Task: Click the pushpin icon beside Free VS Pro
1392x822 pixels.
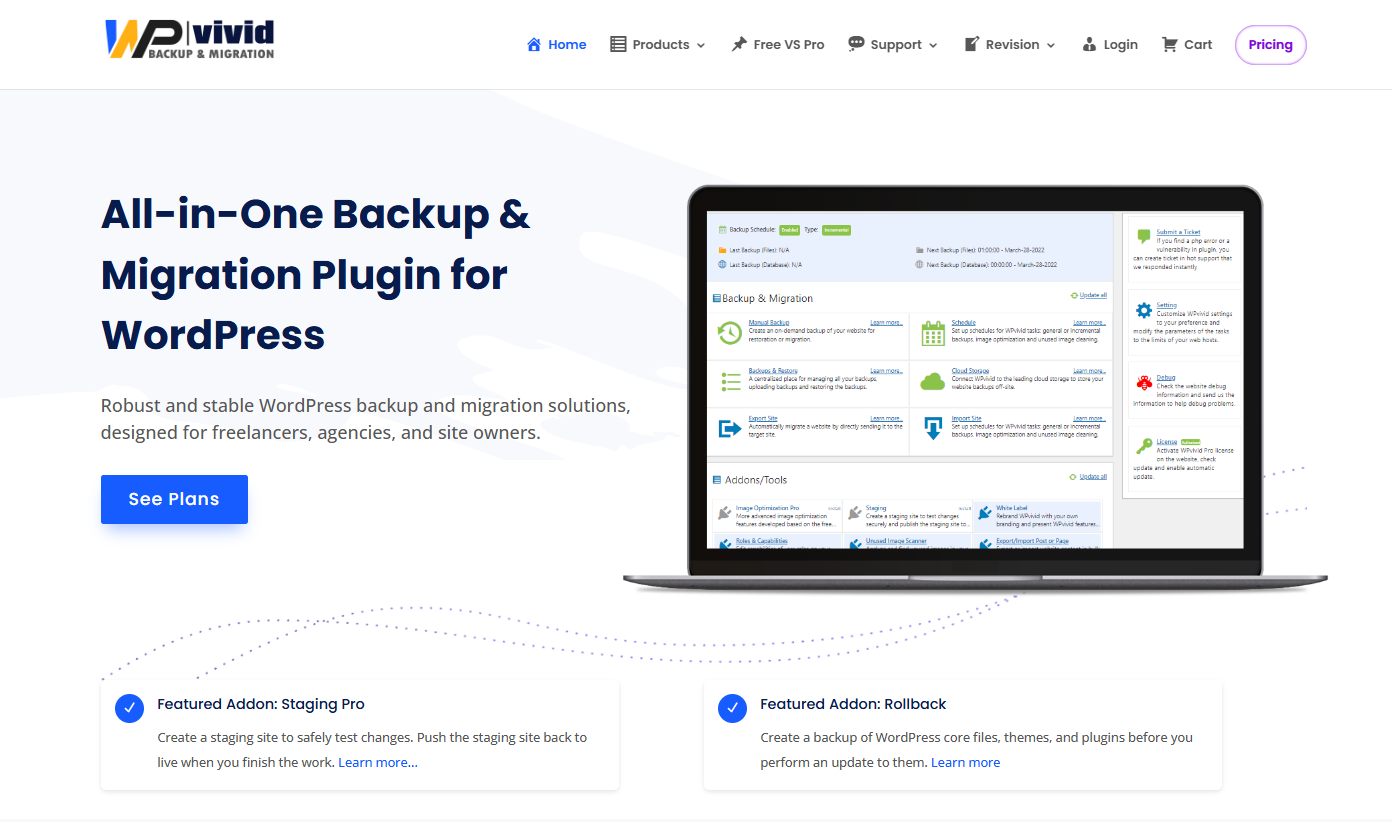Action: [x=739, y=44]
